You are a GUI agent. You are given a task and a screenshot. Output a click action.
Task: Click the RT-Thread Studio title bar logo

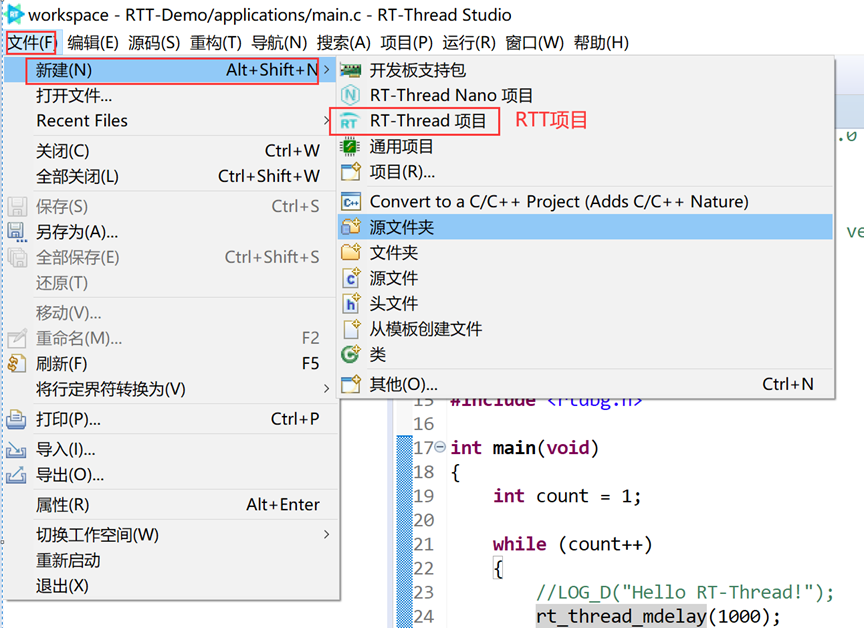(x=15, y=14)
